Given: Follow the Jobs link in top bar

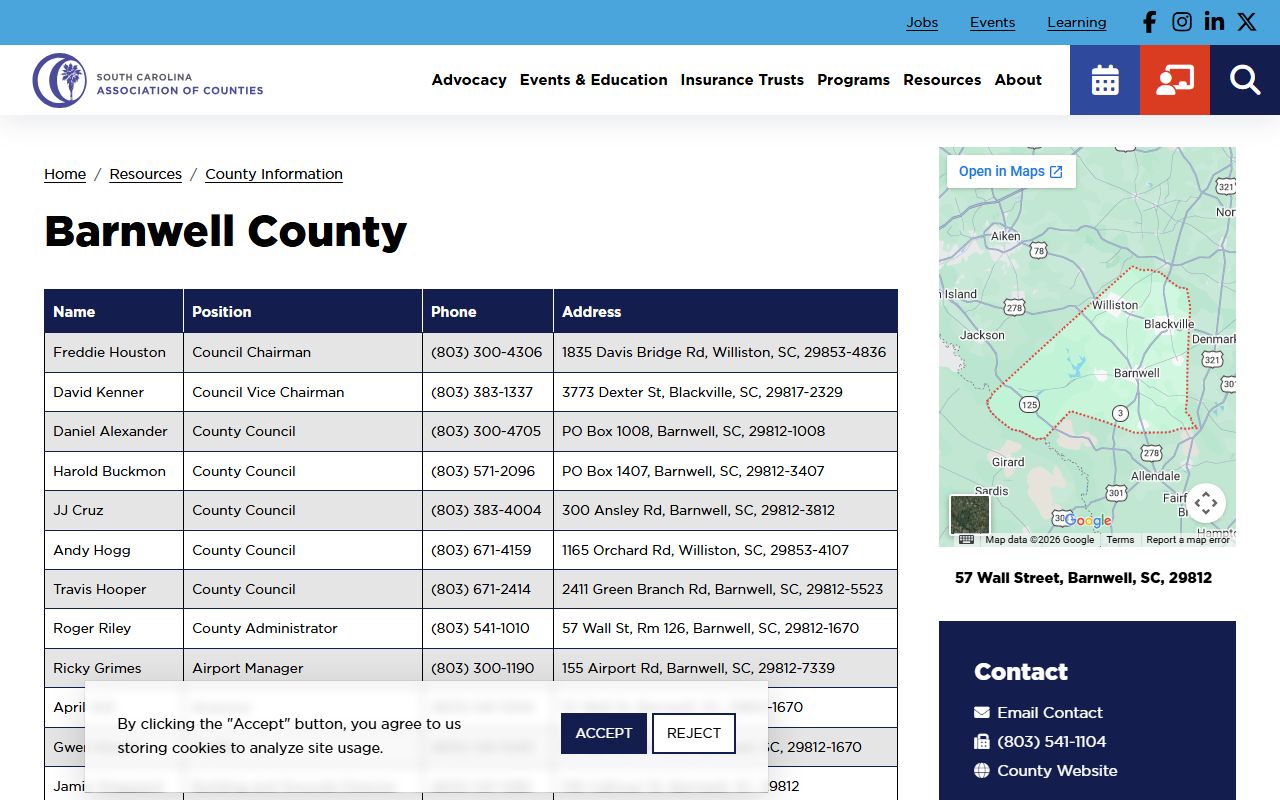Looking at the screenshot, I should point(922,22).
